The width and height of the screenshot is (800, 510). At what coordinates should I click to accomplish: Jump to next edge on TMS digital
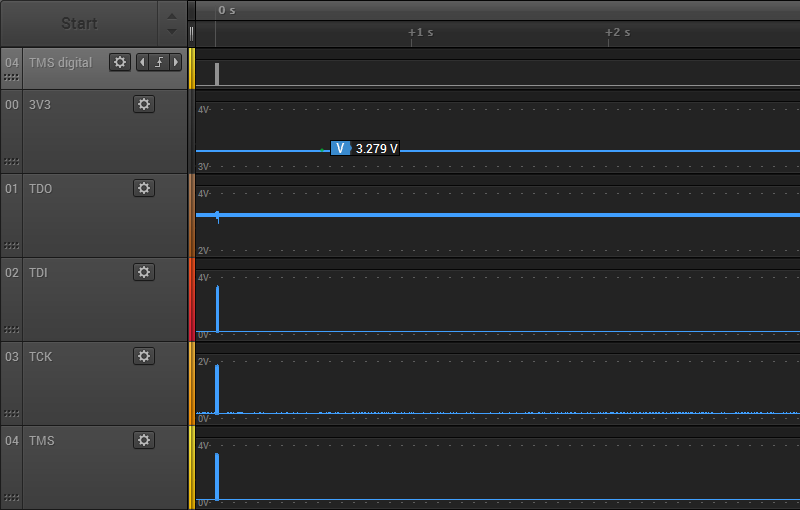click(x=176, y=62)
